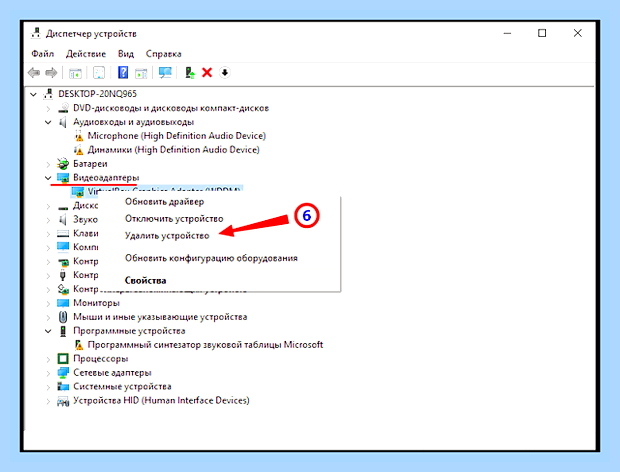Open Свойства from the context menu

(145, 281)
